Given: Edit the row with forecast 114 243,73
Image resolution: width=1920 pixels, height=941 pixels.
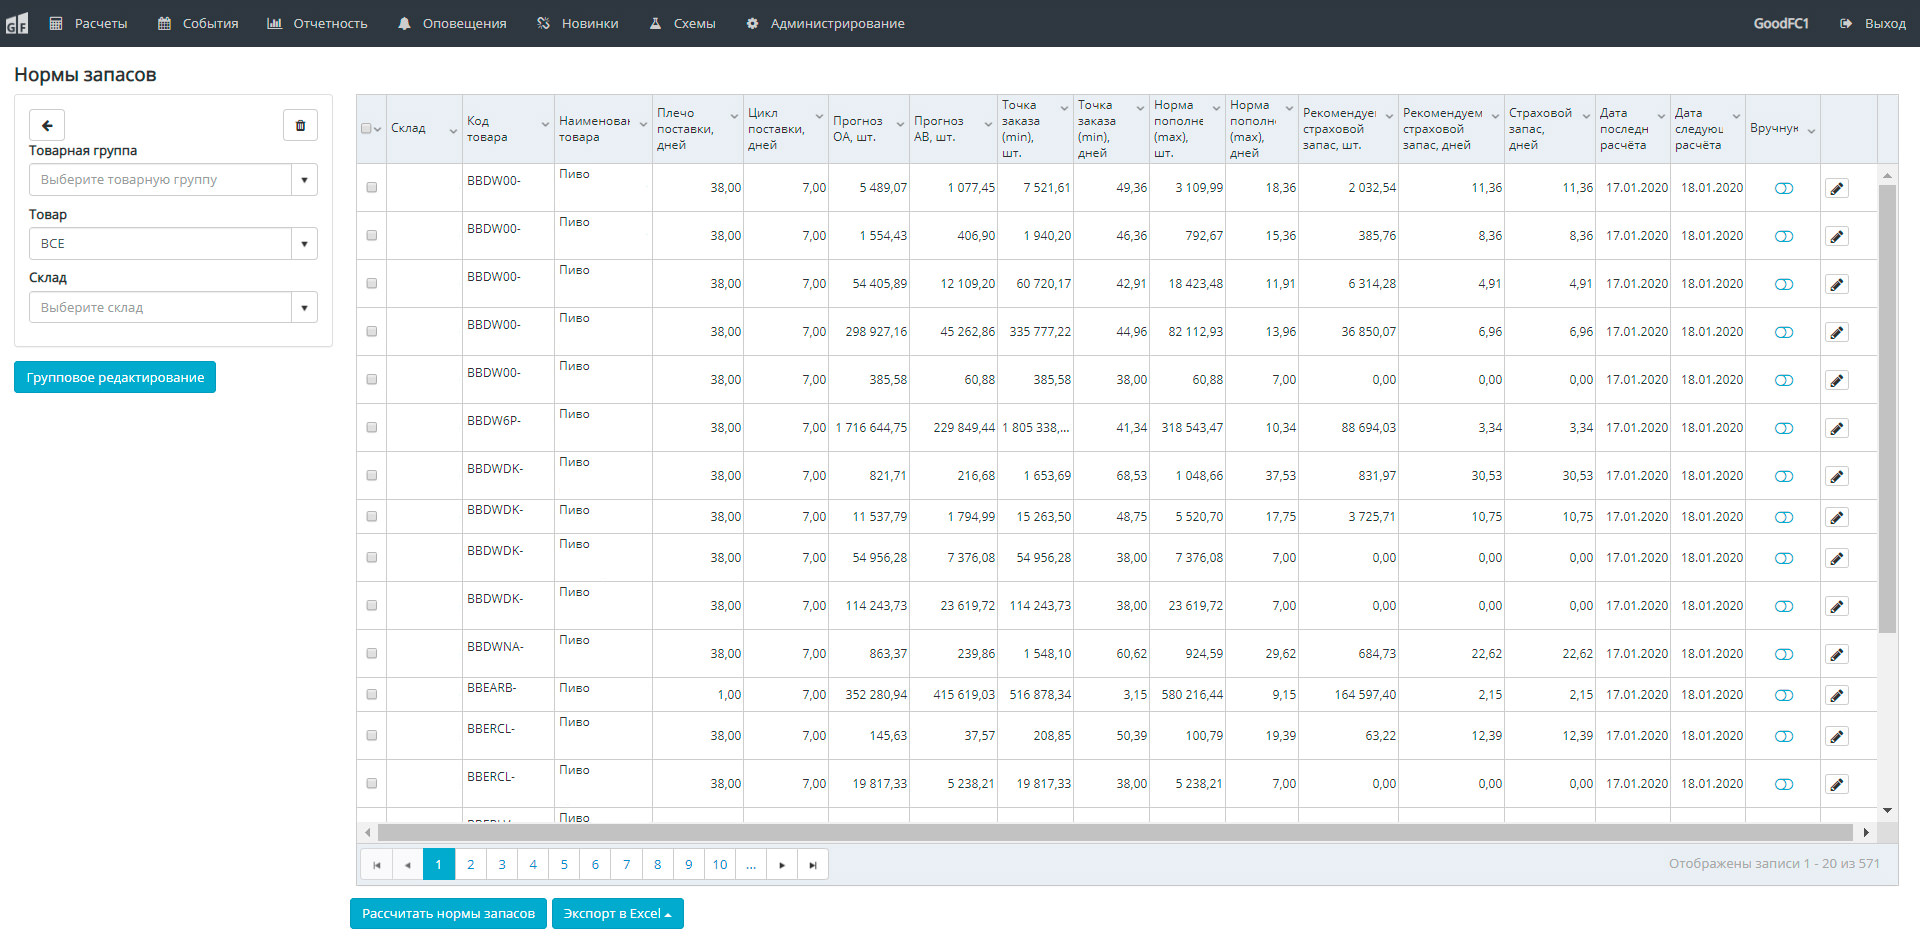Looking at the screenshot, I should coord(1837,606).
